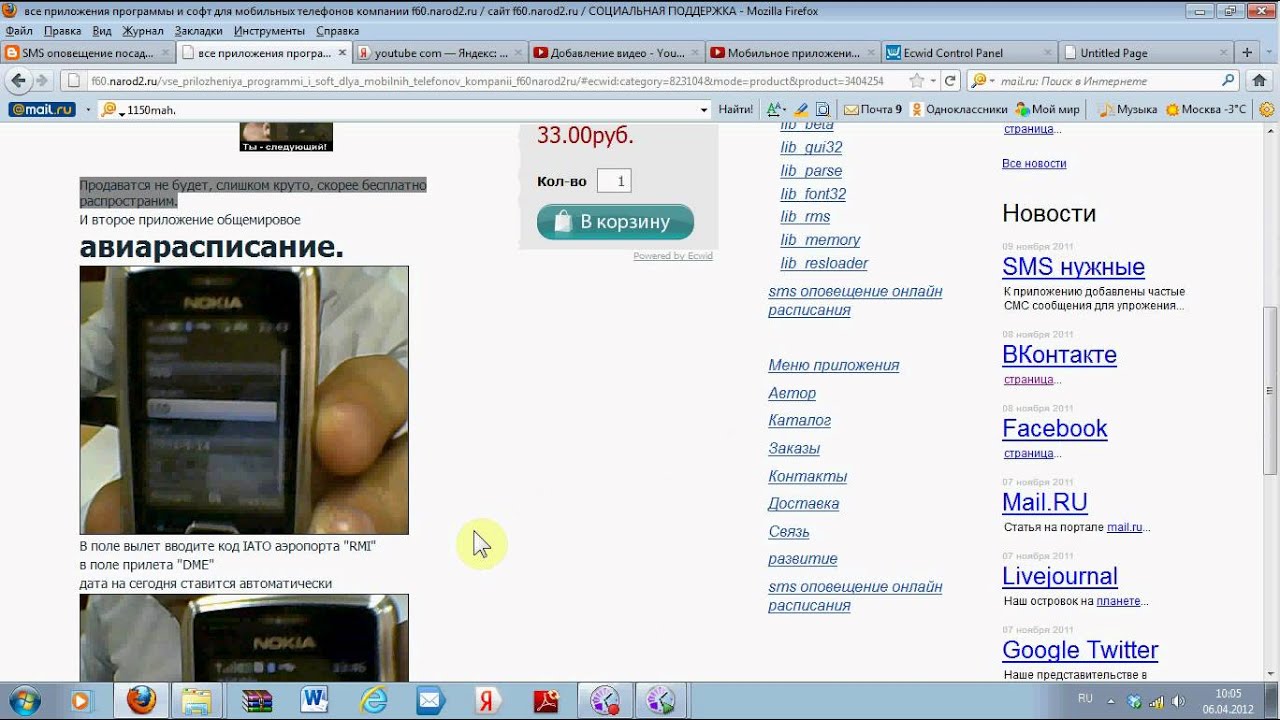This screenshot has height=720, width=1280.
Task: Open Почта 9 mail shortcut
Action: click(873, 110)
